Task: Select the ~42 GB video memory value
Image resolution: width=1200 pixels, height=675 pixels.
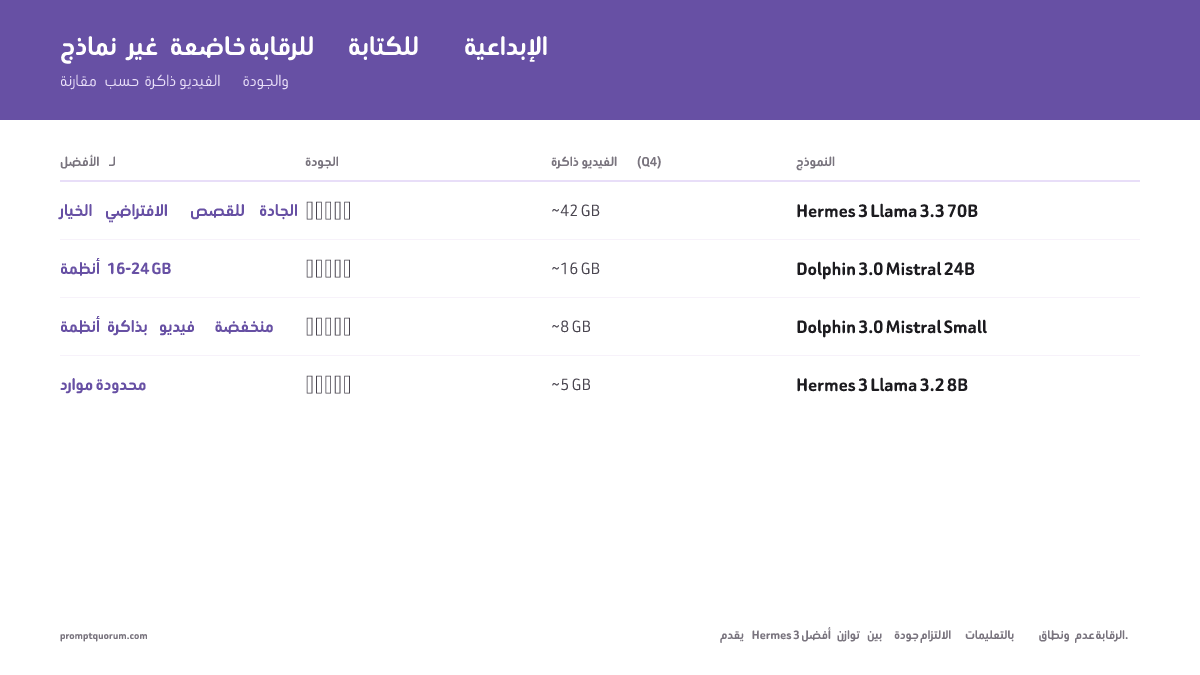Action: tap(575, 211)
